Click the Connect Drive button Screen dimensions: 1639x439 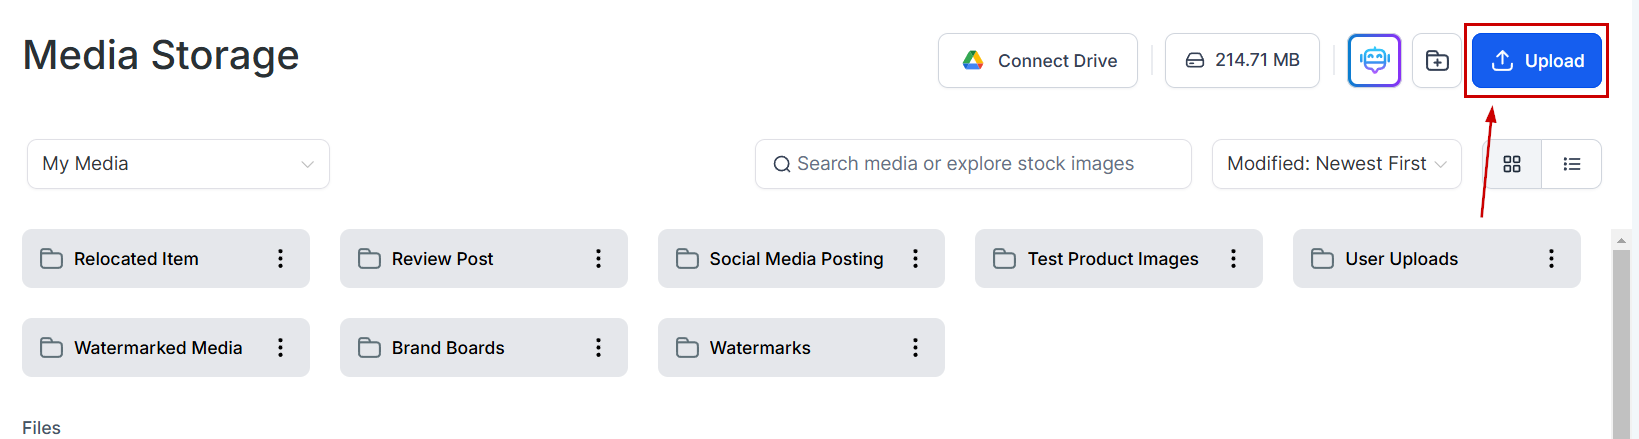click(x=1038, y=61)
